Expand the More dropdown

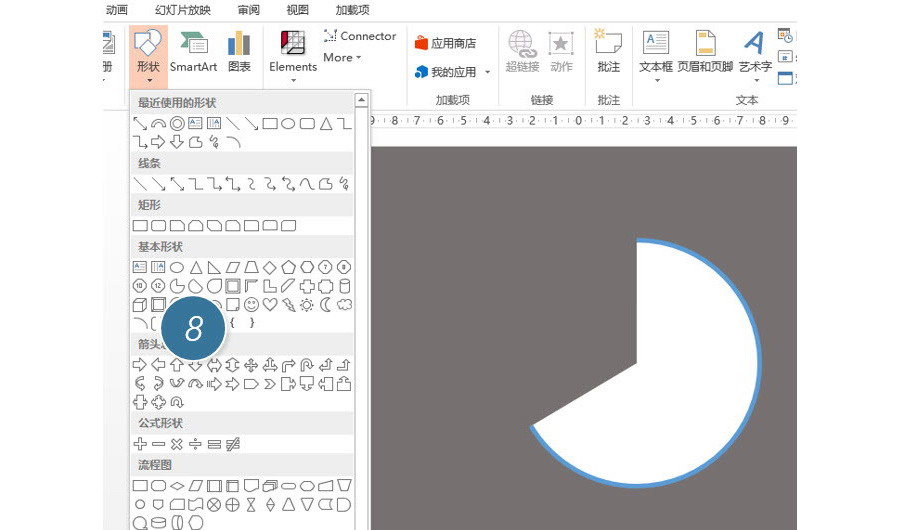click(x=342, y=58)
